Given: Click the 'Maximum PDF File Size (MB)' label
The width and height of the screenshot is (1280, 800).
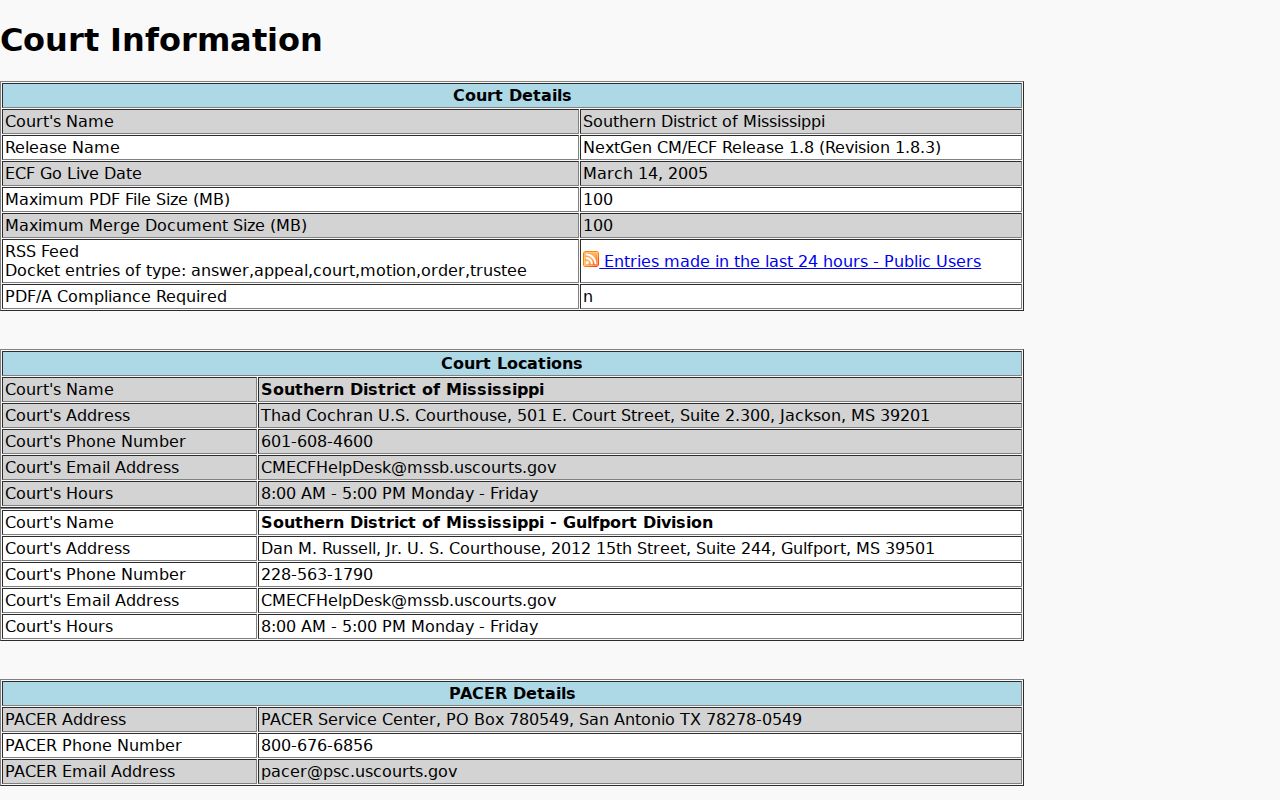Looking at the screenshot, I should pyautogui.click(x=117, y=199).
